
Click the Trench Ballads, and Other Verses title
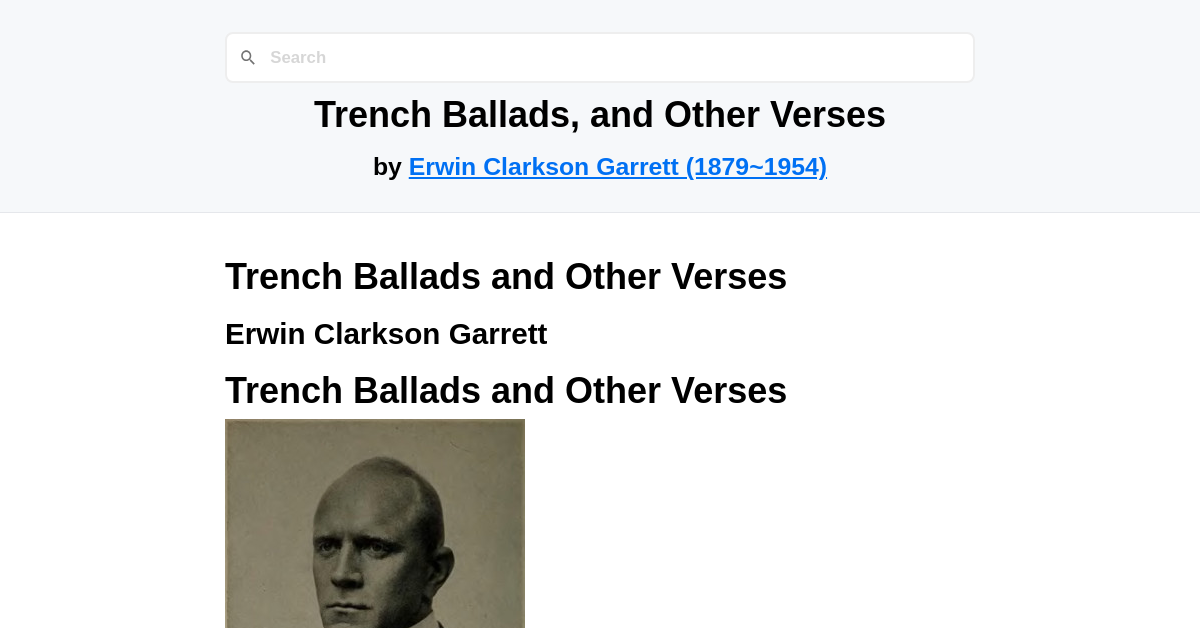coord(599,114)
